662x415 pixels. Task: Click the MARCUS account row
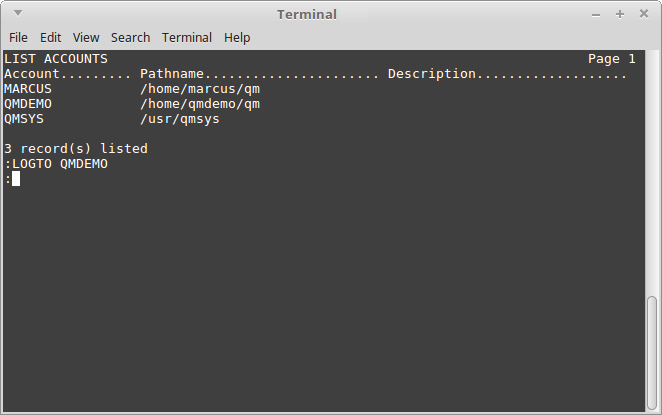click(x=132, y=89)
